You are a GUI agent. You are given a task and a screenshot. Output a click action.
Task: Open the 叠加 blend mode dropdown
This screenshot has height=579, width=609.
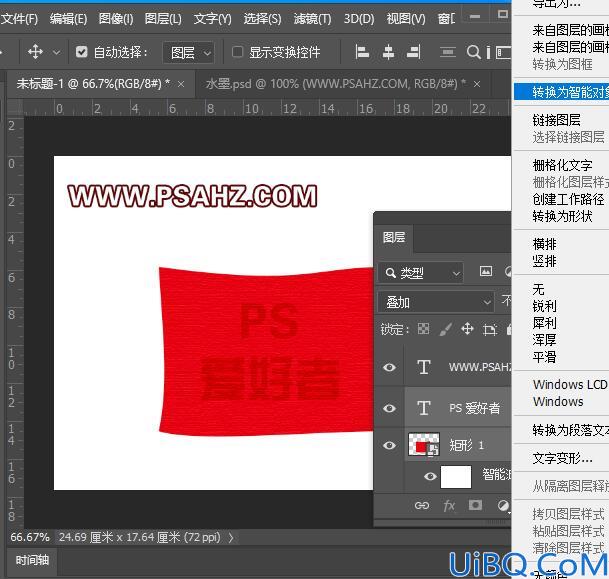point(437,302)
